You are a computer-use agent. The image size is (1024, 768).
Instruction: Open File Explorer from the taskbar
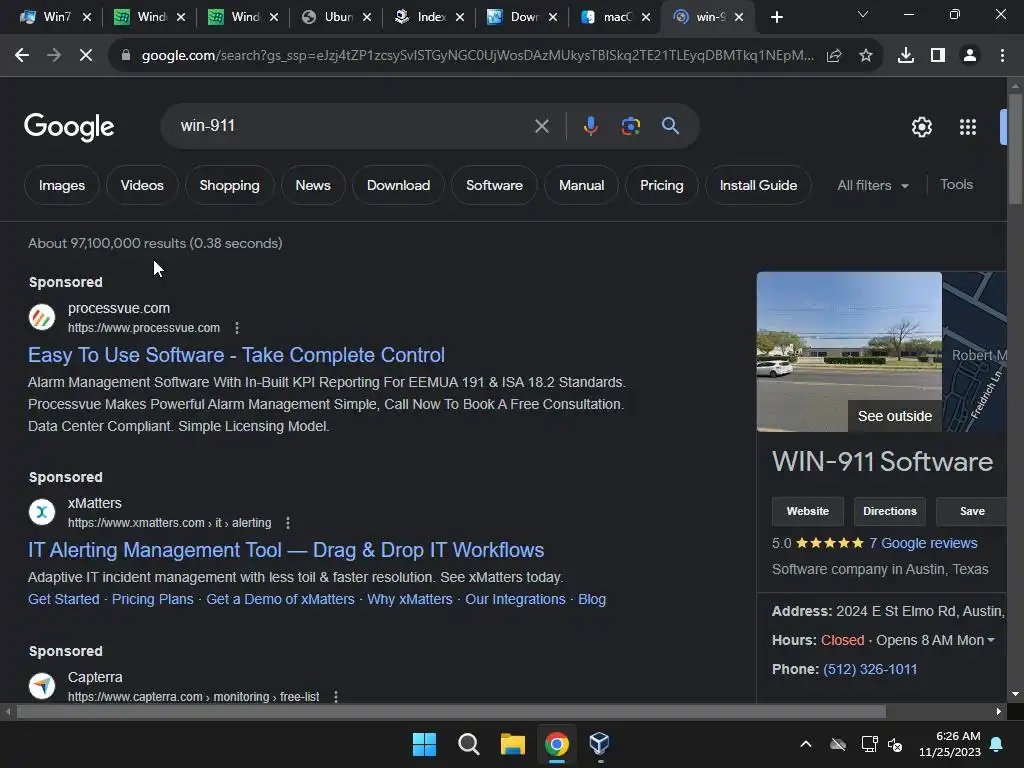(x=513, y=744)
